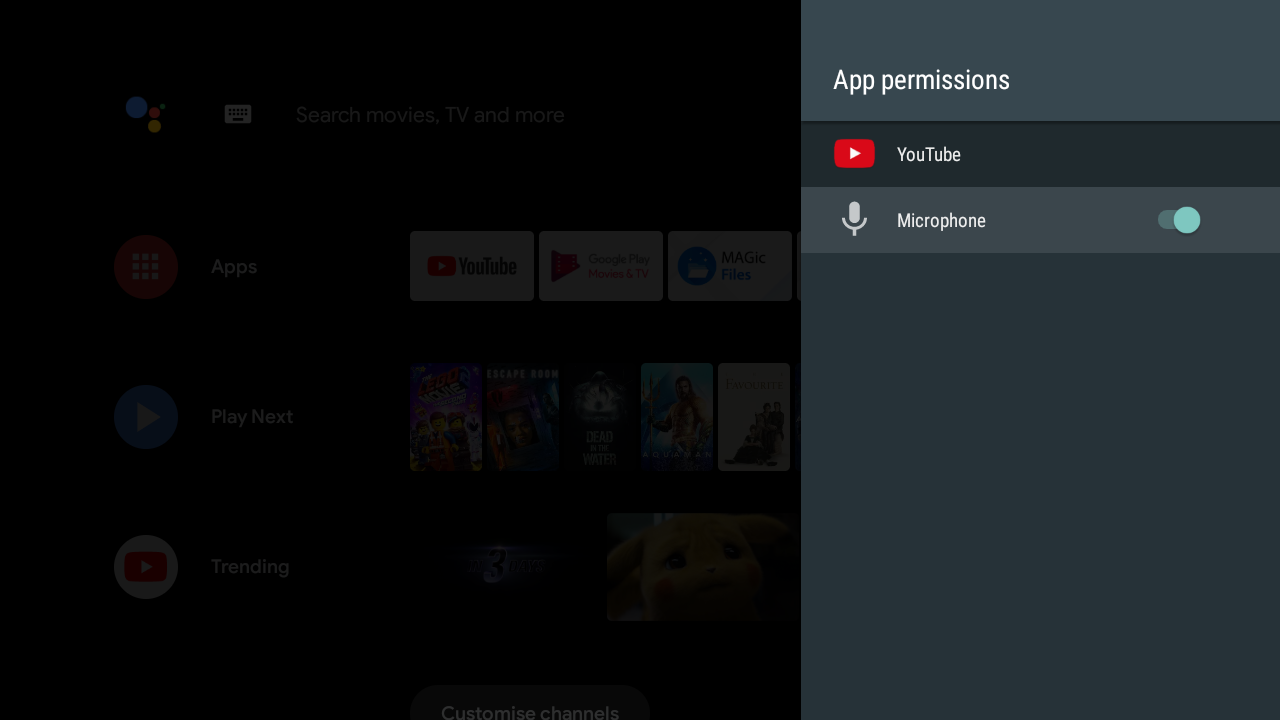
Task: Select the Escape Room poster
Action: [x=523, y=417]
